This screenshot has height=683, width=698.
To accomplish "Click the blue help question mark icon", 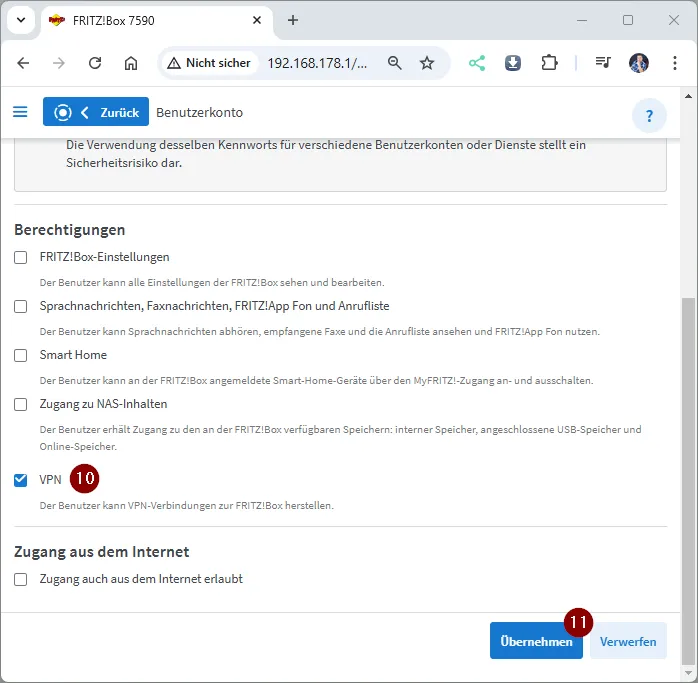I will click(649, 115).
